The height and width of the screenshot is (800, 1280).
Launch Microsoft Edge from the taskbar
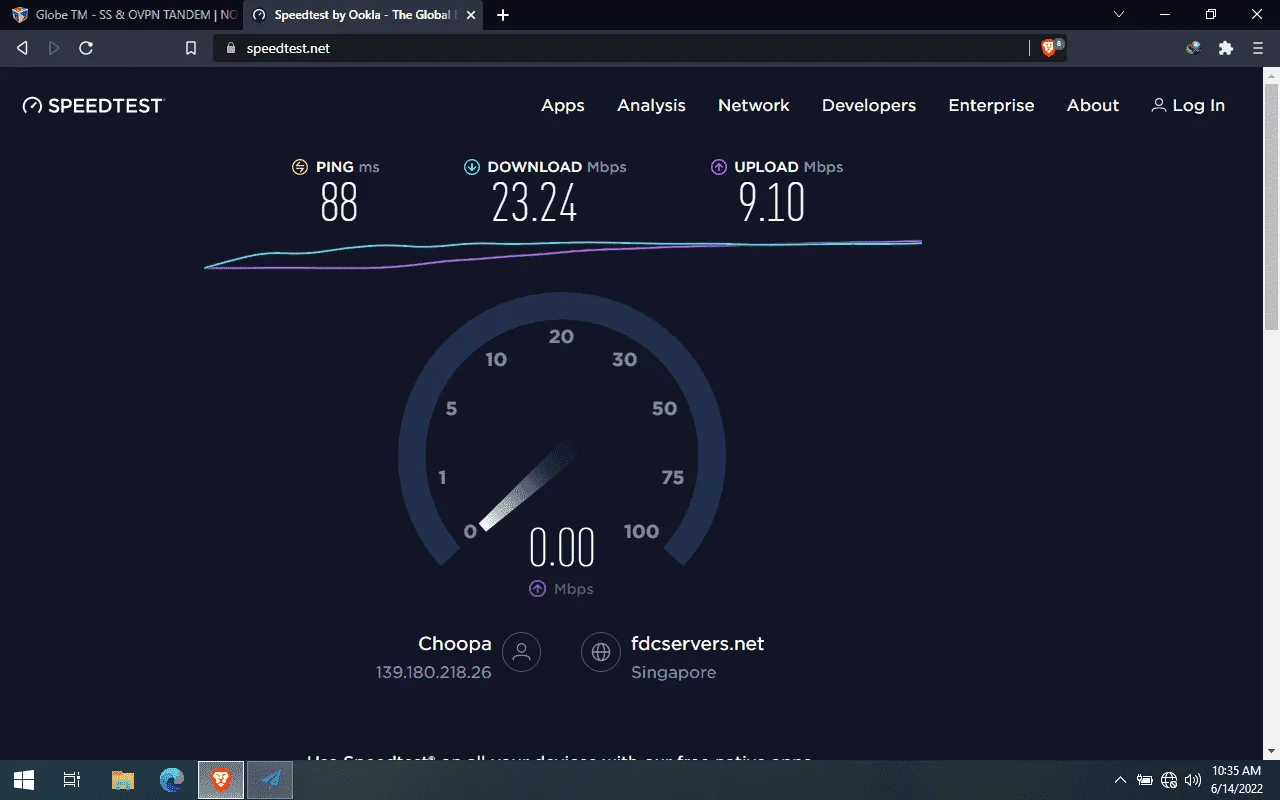172,780
